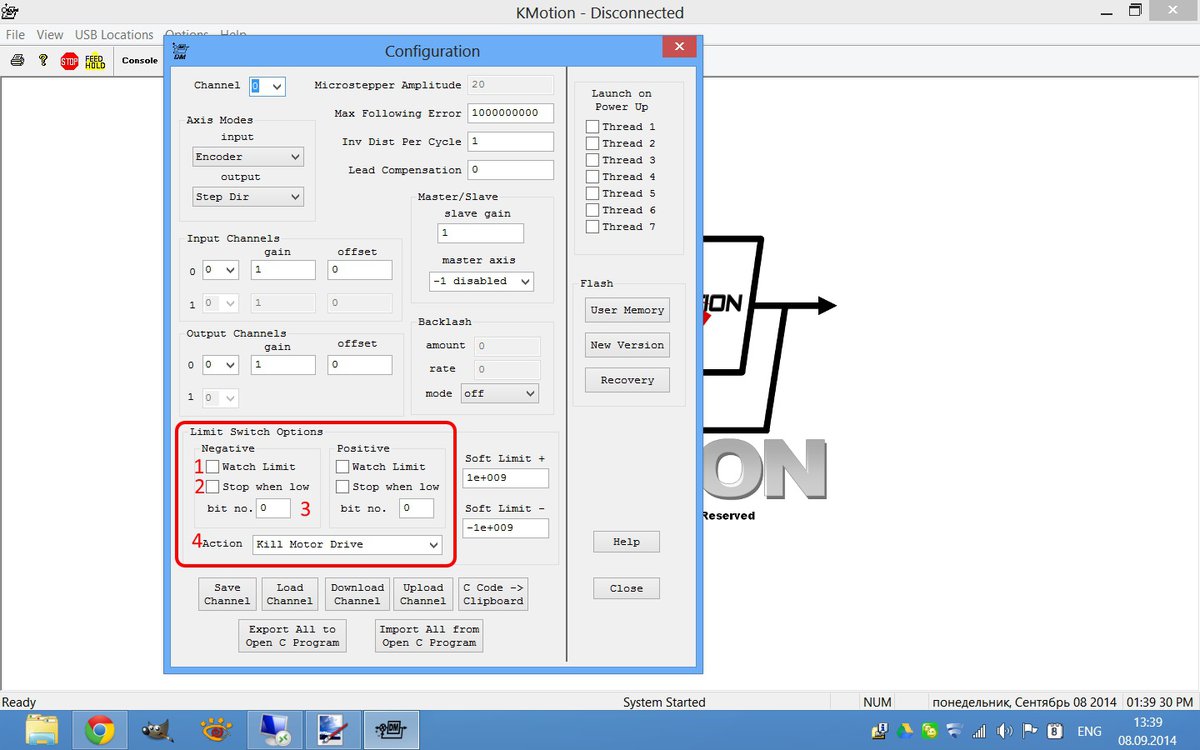The width and height of the screenshot is (1200, 750).
Task: Open File Explorer from the taskbar
Action: pos(41,731)
